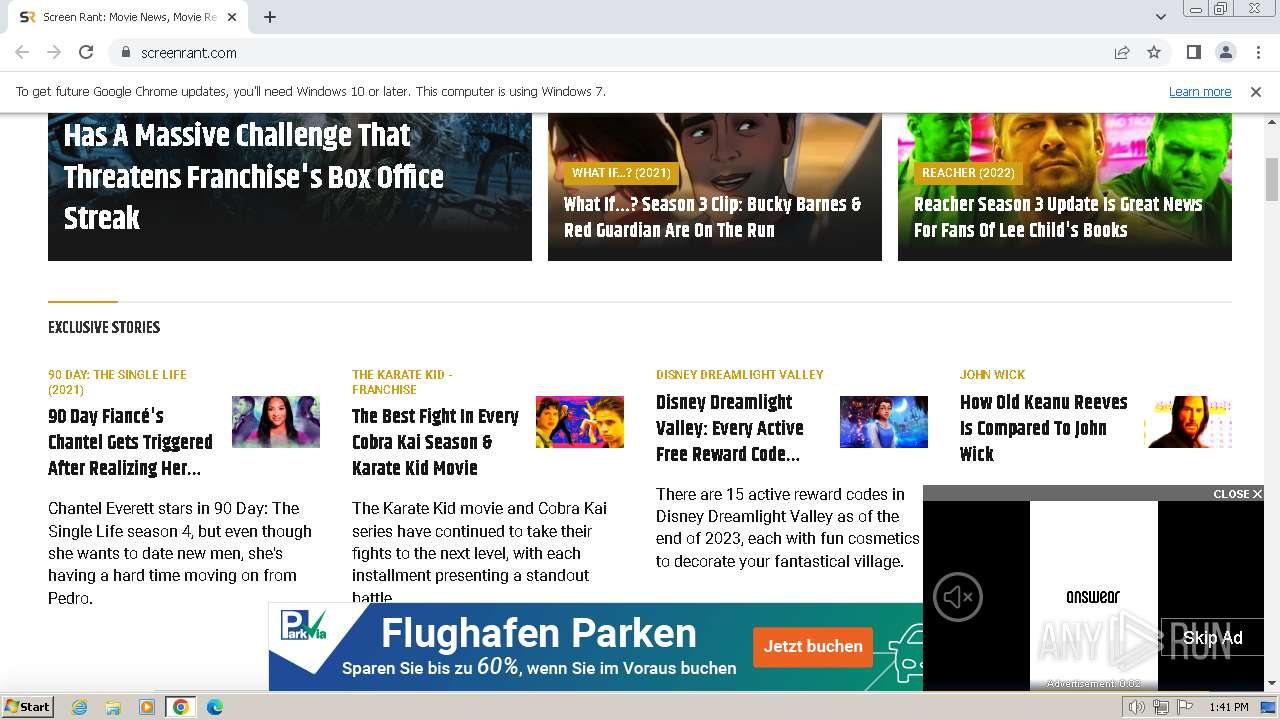Click the Exclusive Stories section heading
This screenshot has width=1280, height=720.
[104, 327]
